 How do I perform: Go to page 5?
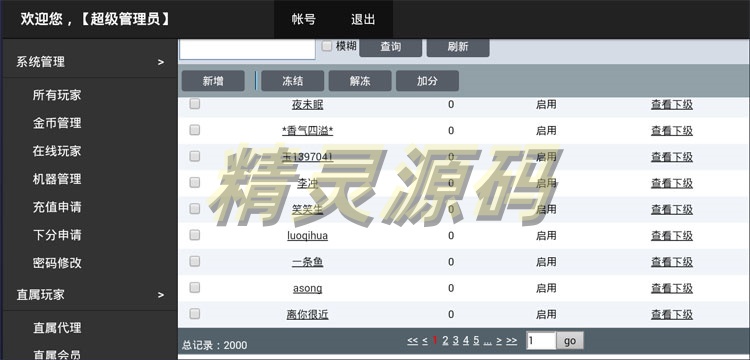pos(476,340)
